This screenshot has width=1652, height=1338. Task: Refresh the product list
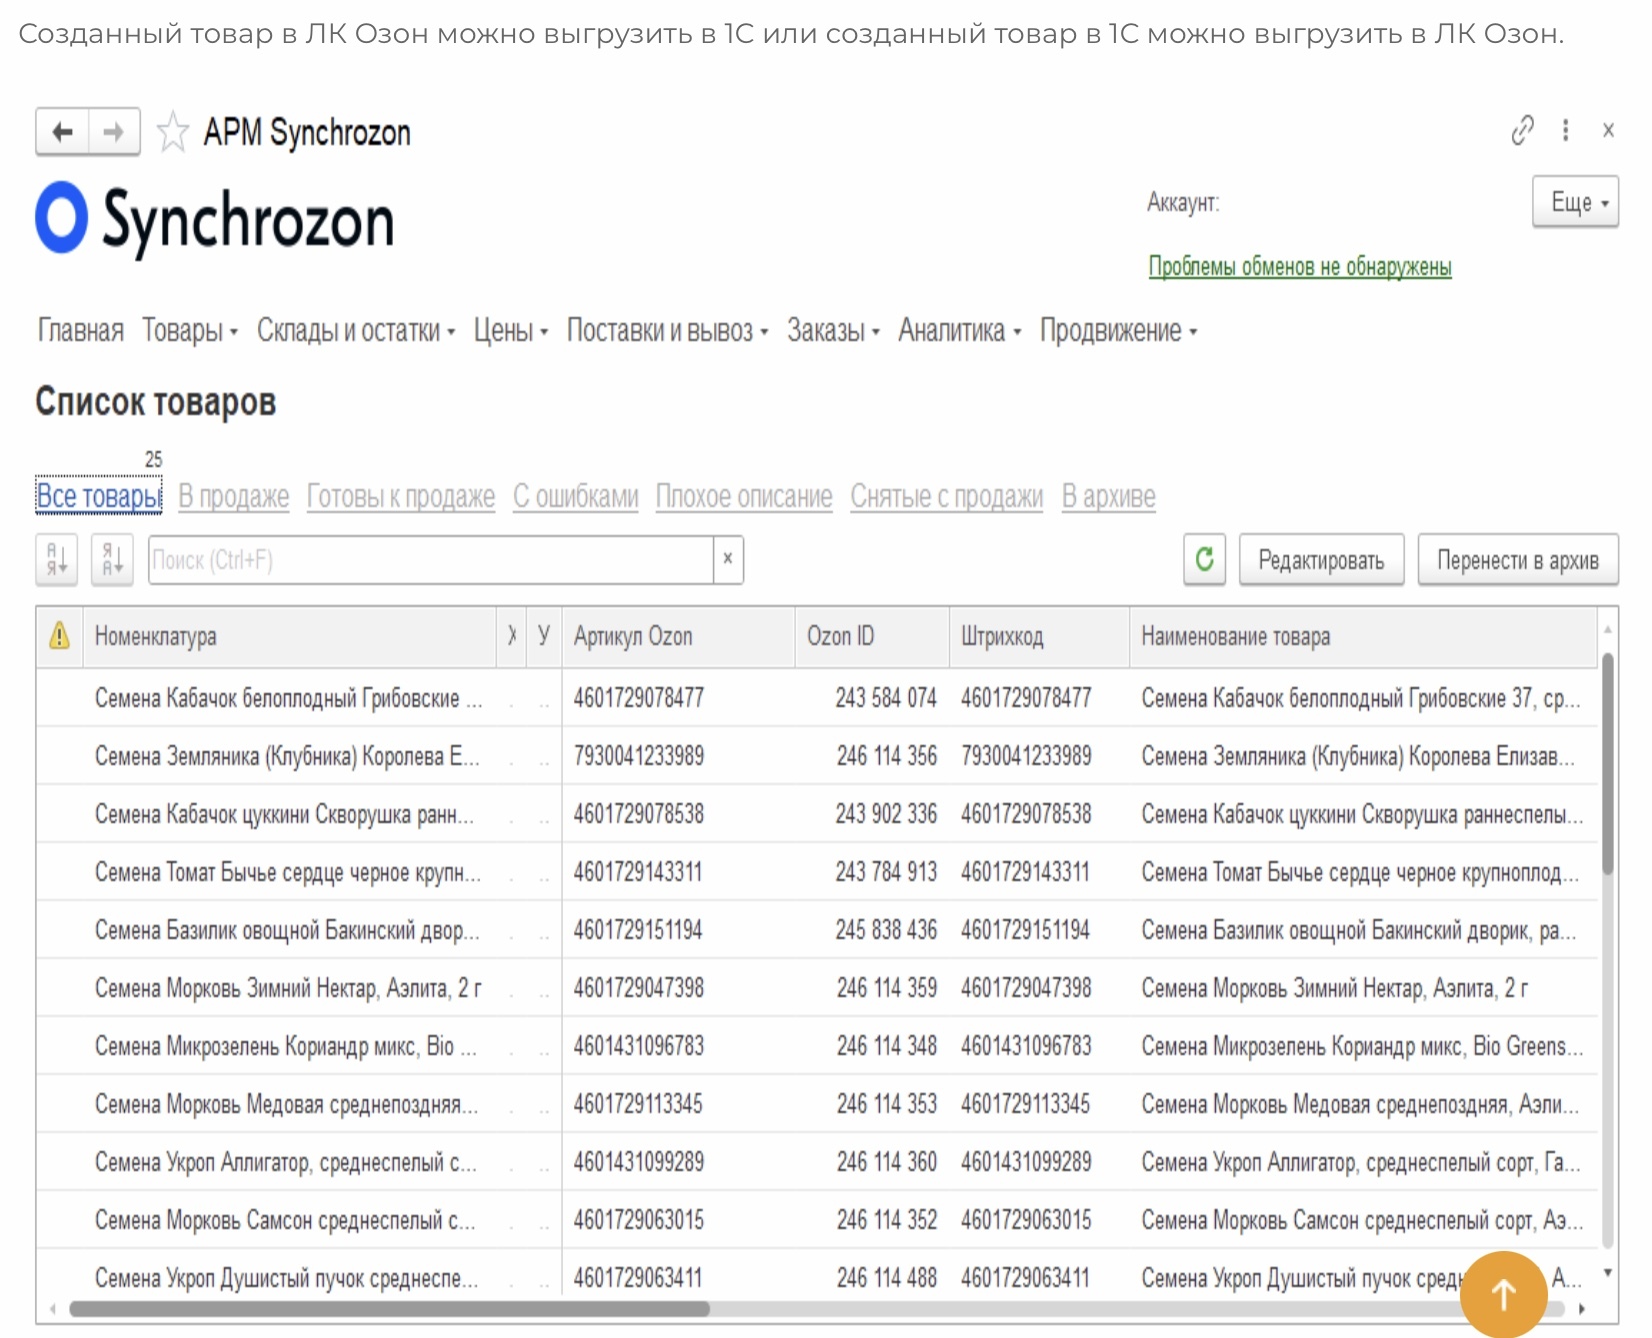(1205, 559)
